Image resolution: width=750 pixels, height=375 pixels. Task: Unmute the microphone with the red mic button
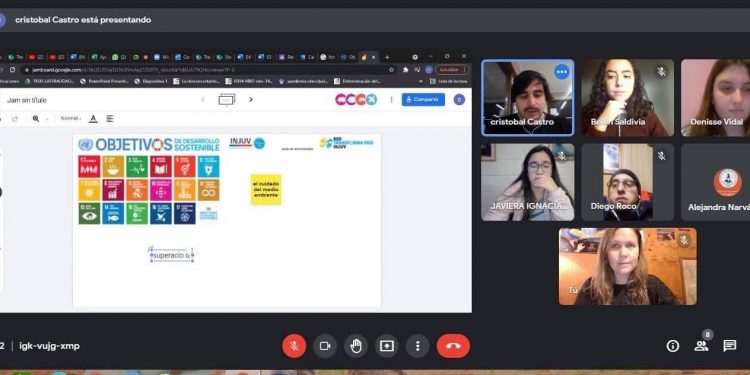[x=294, y=346]
